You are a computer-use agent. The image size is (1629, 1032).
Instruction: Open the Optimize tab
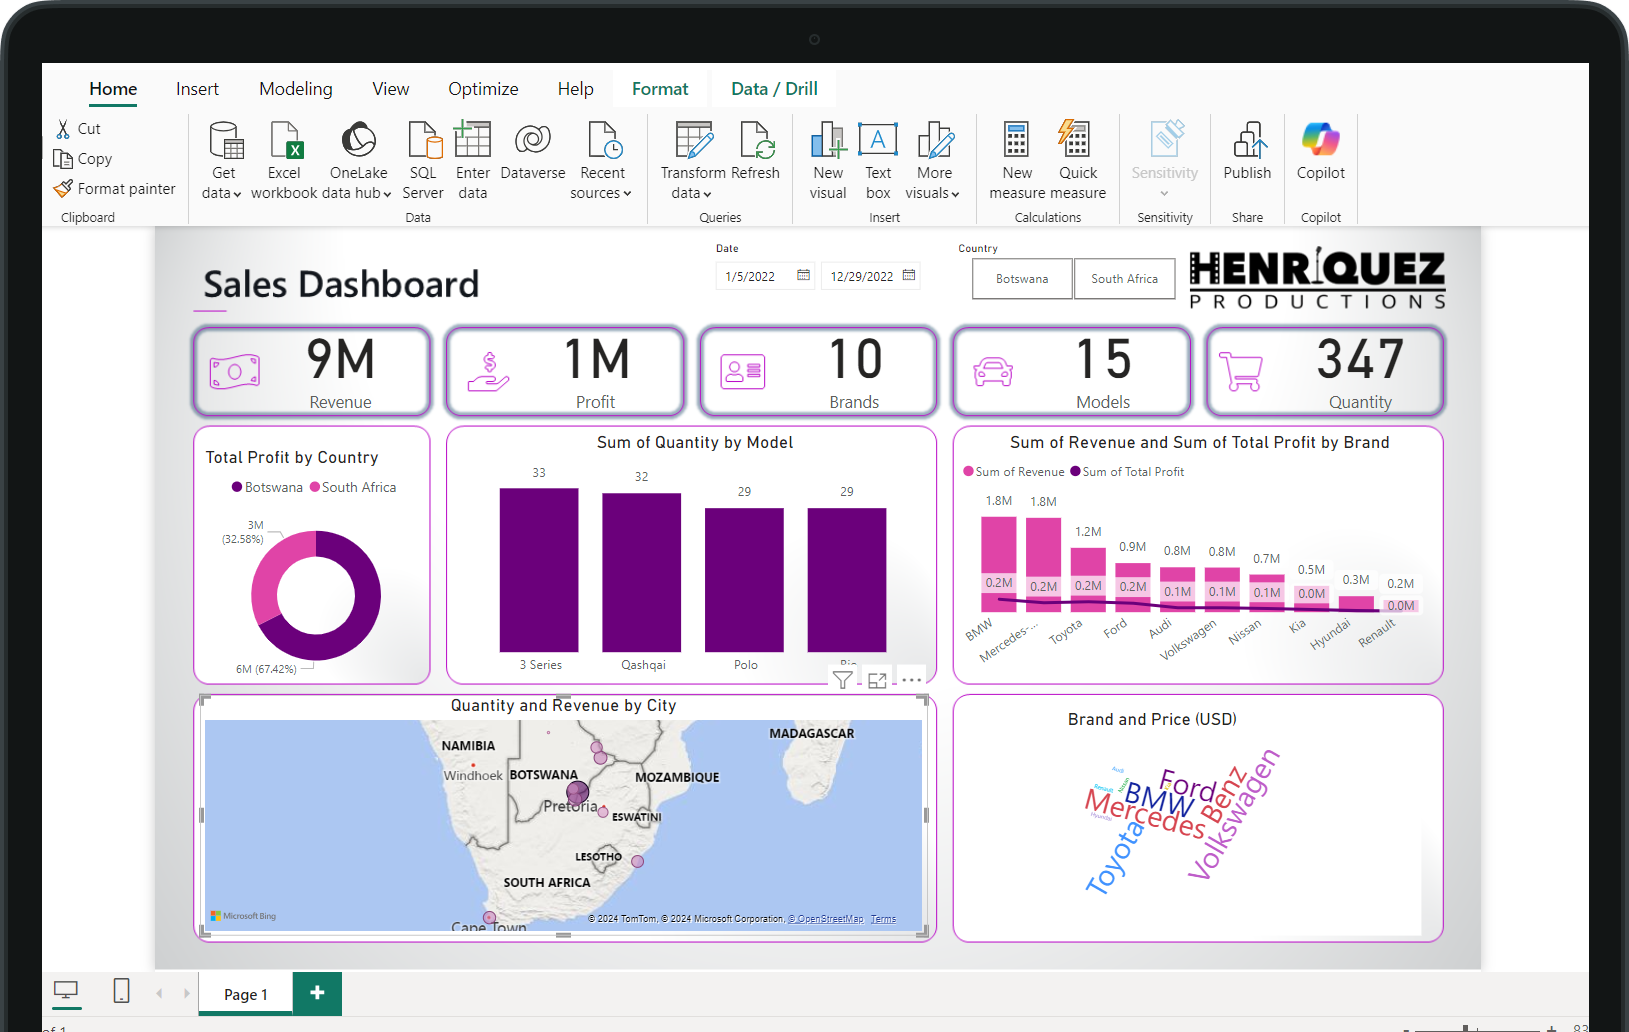point(483,89)
